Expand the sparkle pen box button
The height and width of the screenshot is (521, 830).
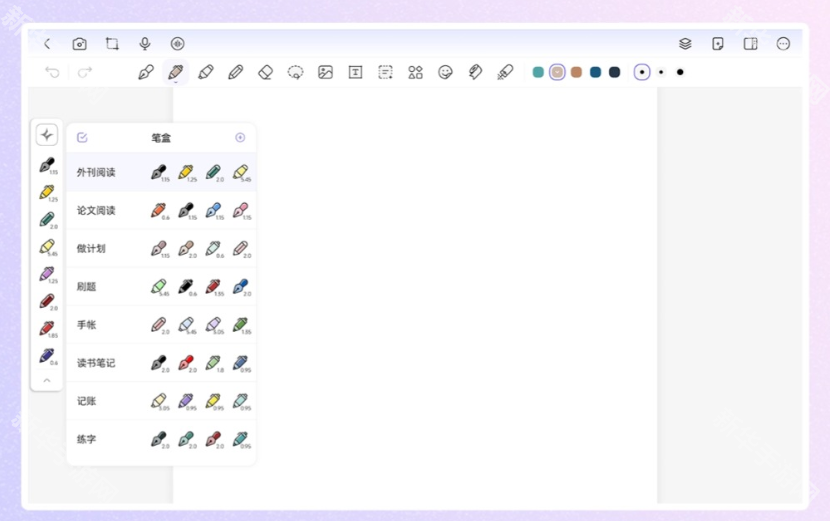point(47,135)
